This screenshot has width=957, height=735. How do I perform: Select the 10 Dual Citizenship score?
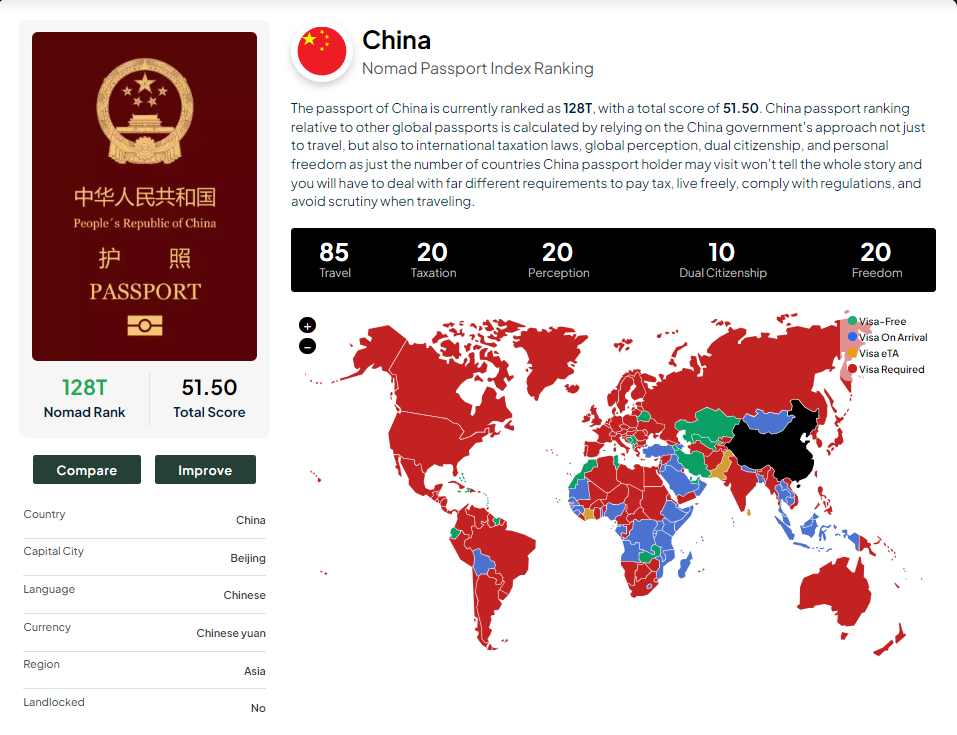(x=722, y=260)
